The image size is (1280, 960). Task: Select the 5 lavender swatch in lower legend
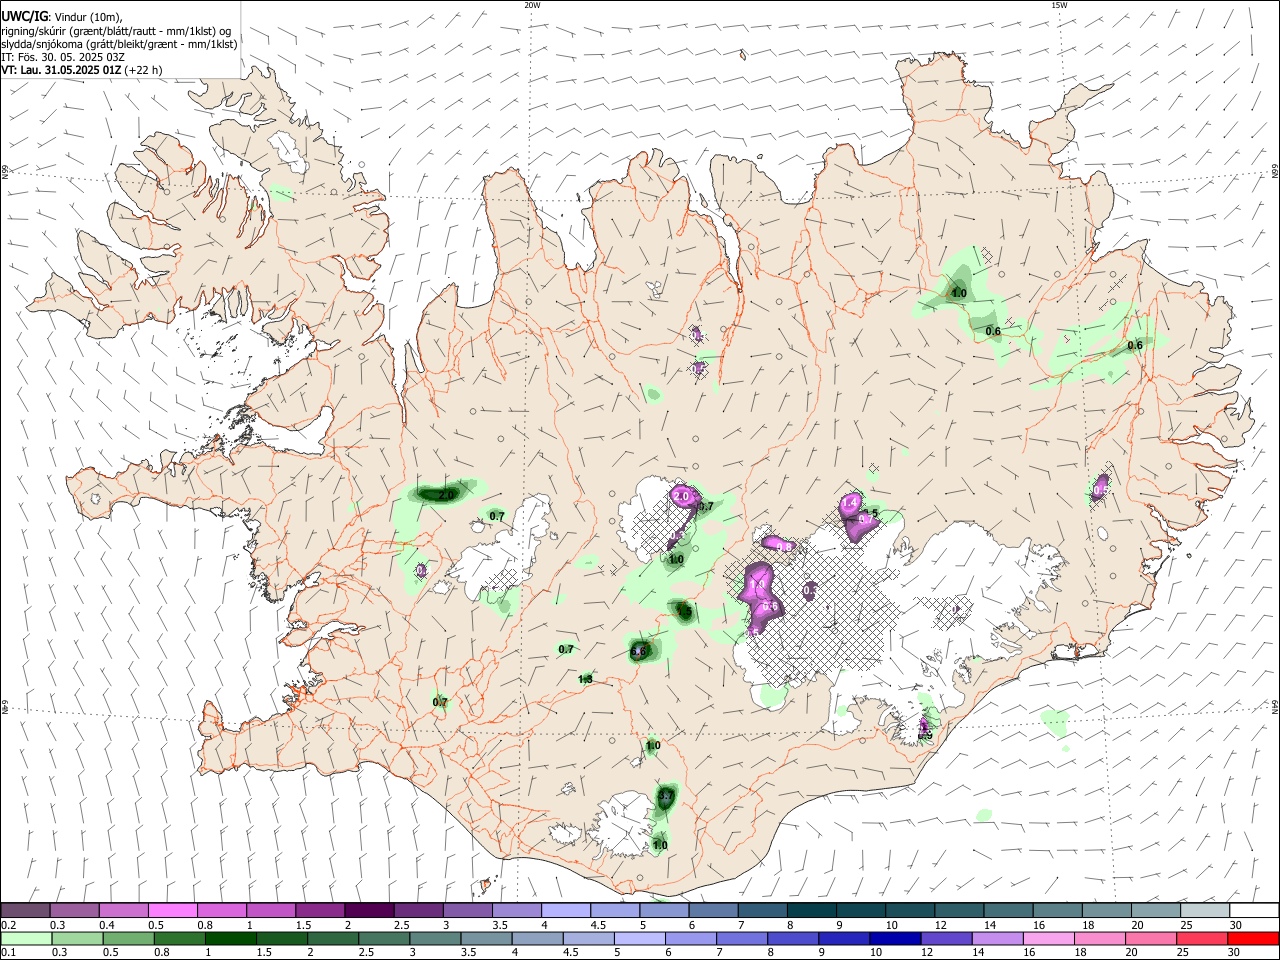pyautogui.click(x=639, y=939)
